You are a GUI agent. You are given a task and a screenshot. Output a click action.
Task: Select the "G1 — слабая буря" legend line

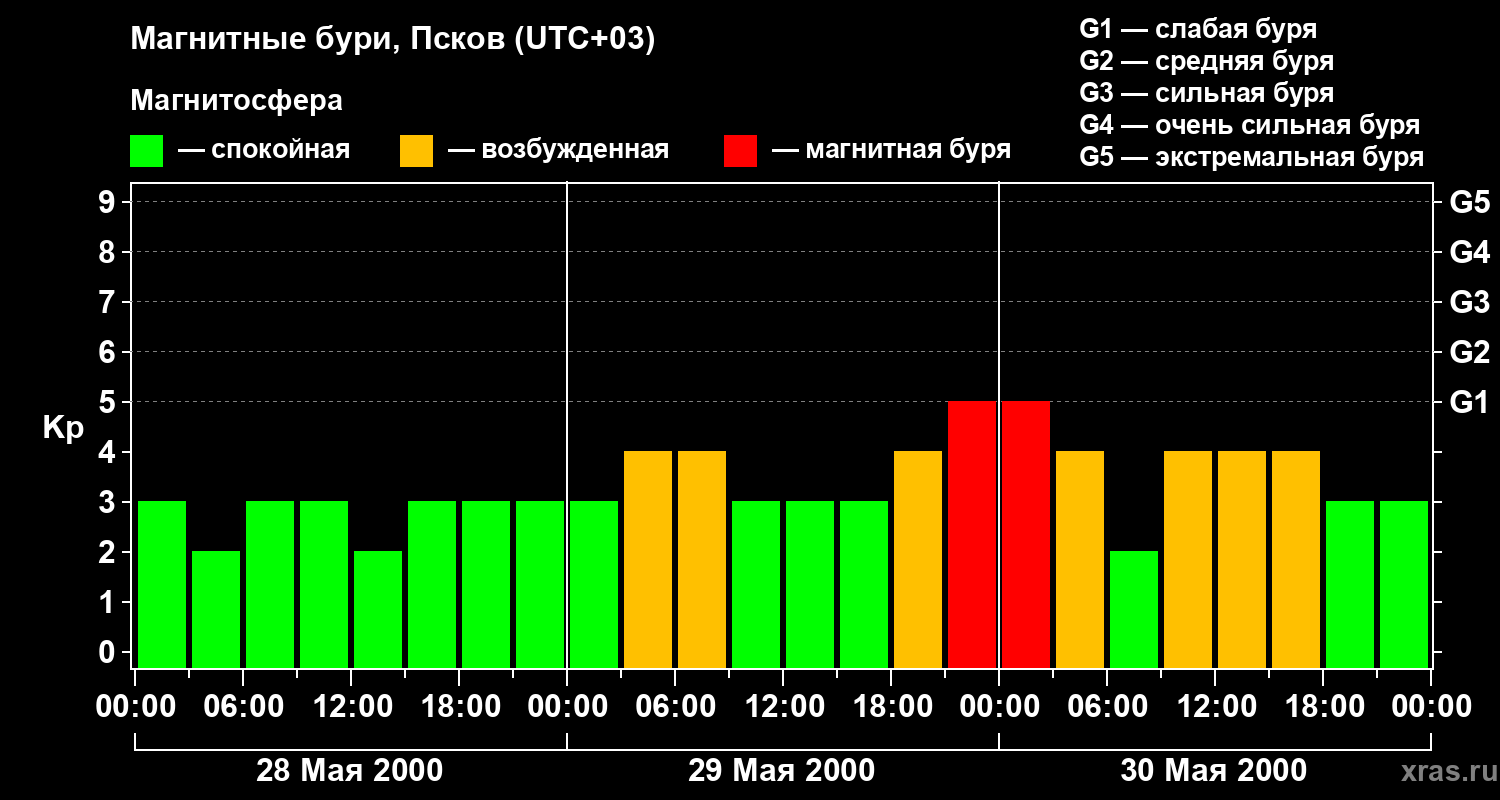tap(1198, 29)
